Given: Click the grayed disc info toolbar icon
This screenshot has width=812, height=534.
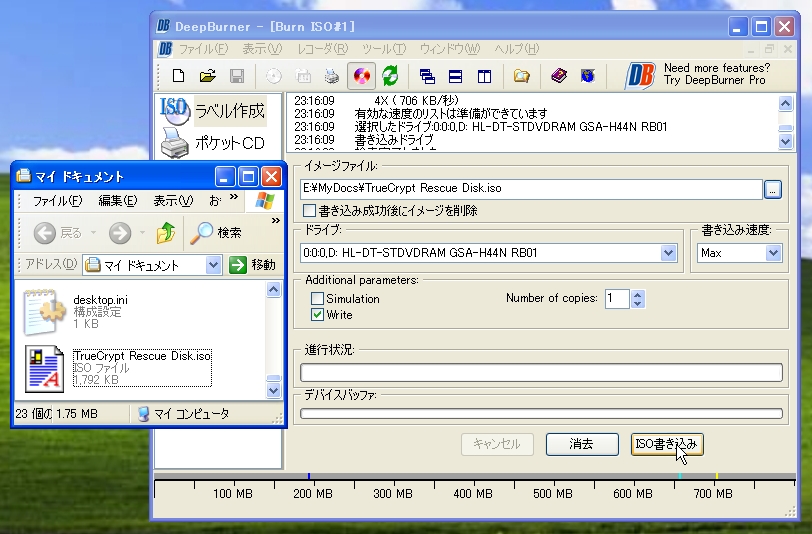Looking at the screenshot, I should 273,77.
